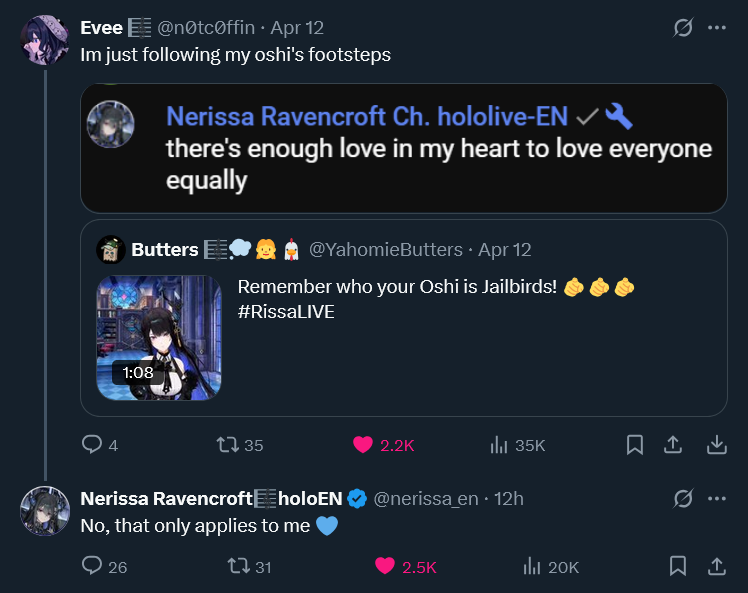748x593 pixels.
Task: Unlike Evee's tweet showing 2.2K likes
Action: pos(363,445)
